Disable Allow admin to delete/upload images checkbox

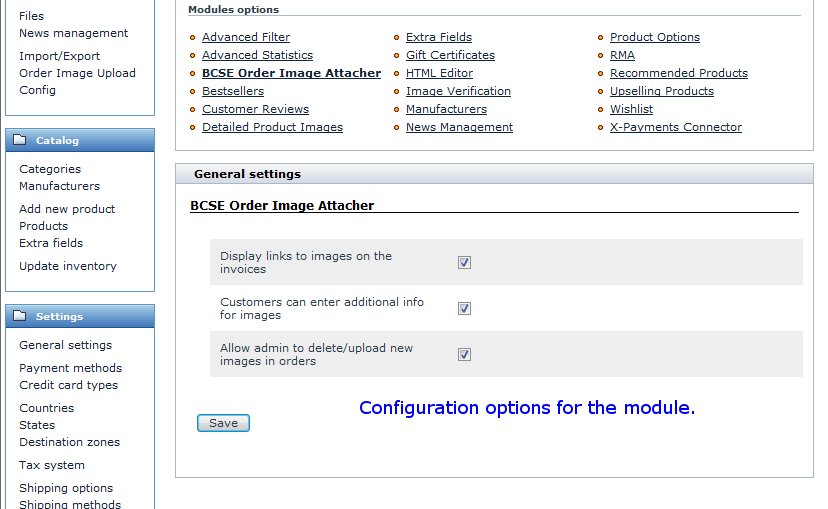(x=464, y=354)
